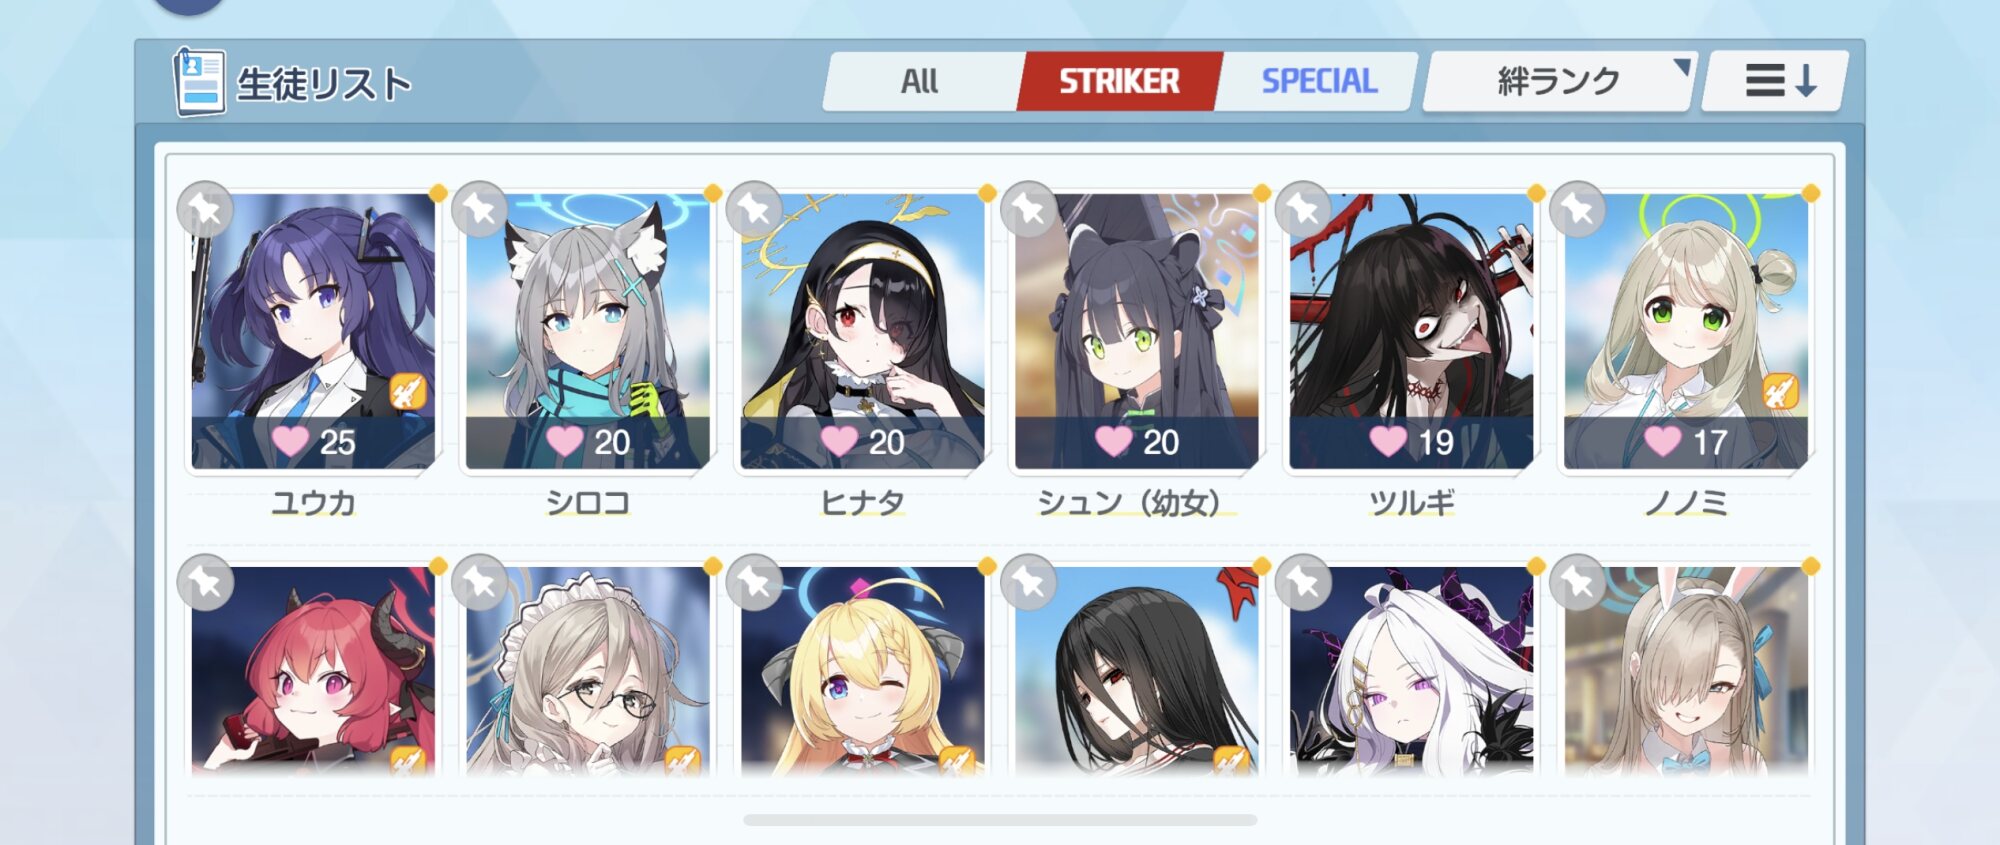The height and width of the screenshot is (845, 2000).
Task: Toggle the pin icon on シロコ's card
Action: (x=480, y=209)
